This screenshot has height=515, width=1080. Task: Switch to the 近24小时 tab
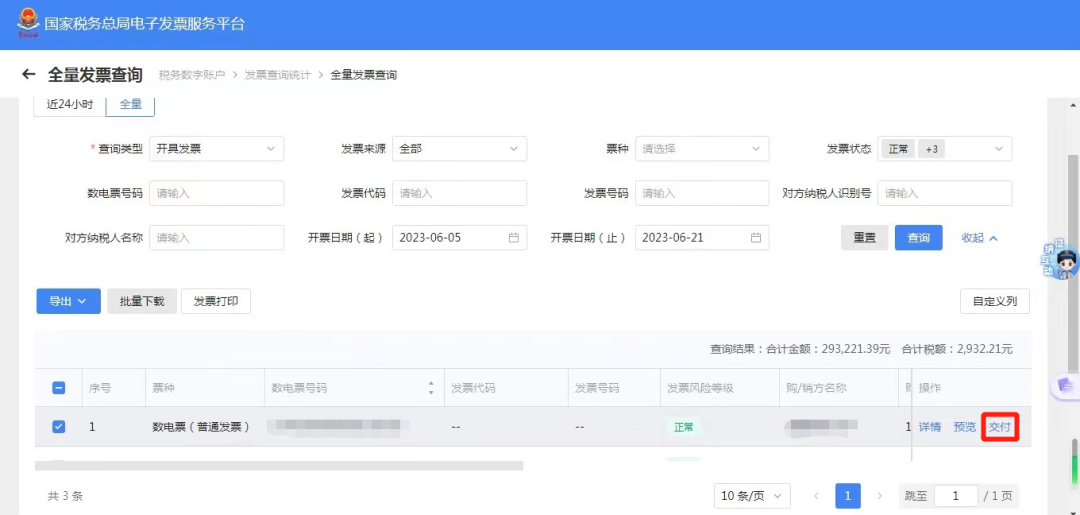click(69, 104)
